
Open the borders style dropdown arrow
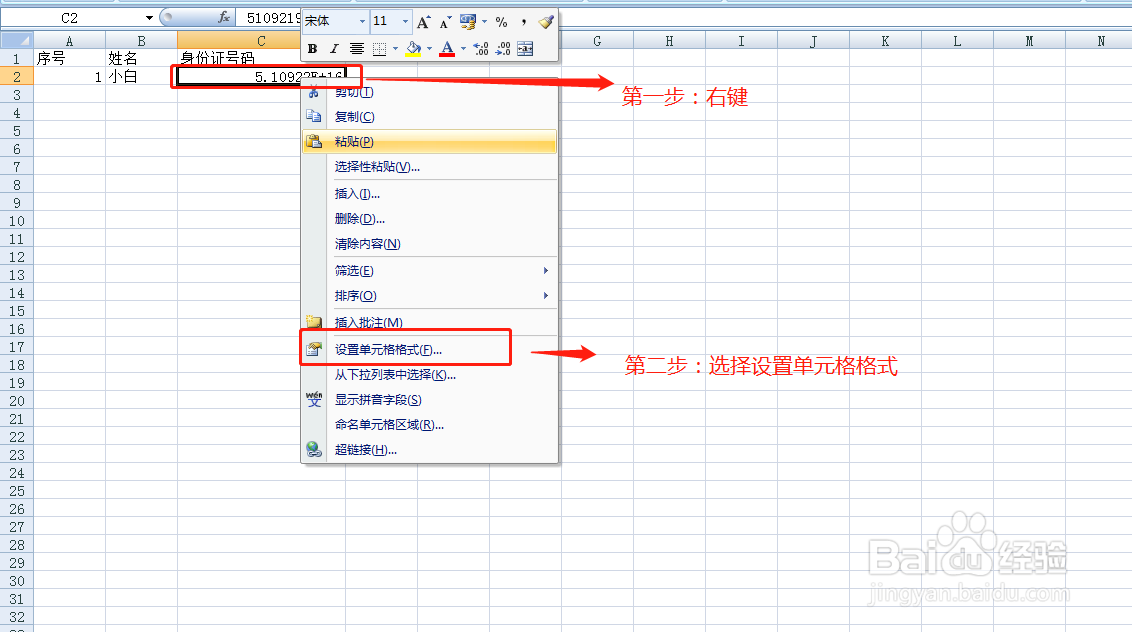395,48
